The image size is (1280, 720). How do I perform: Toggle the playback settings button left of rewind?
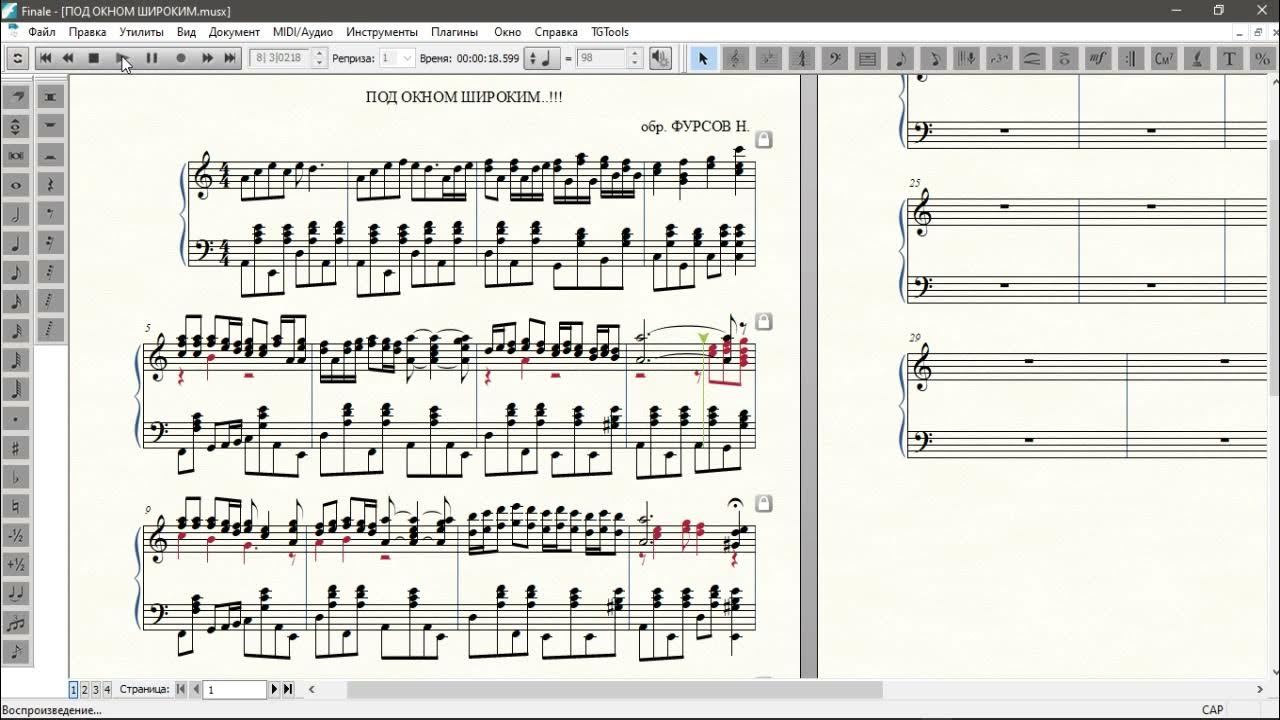(17, 58)
